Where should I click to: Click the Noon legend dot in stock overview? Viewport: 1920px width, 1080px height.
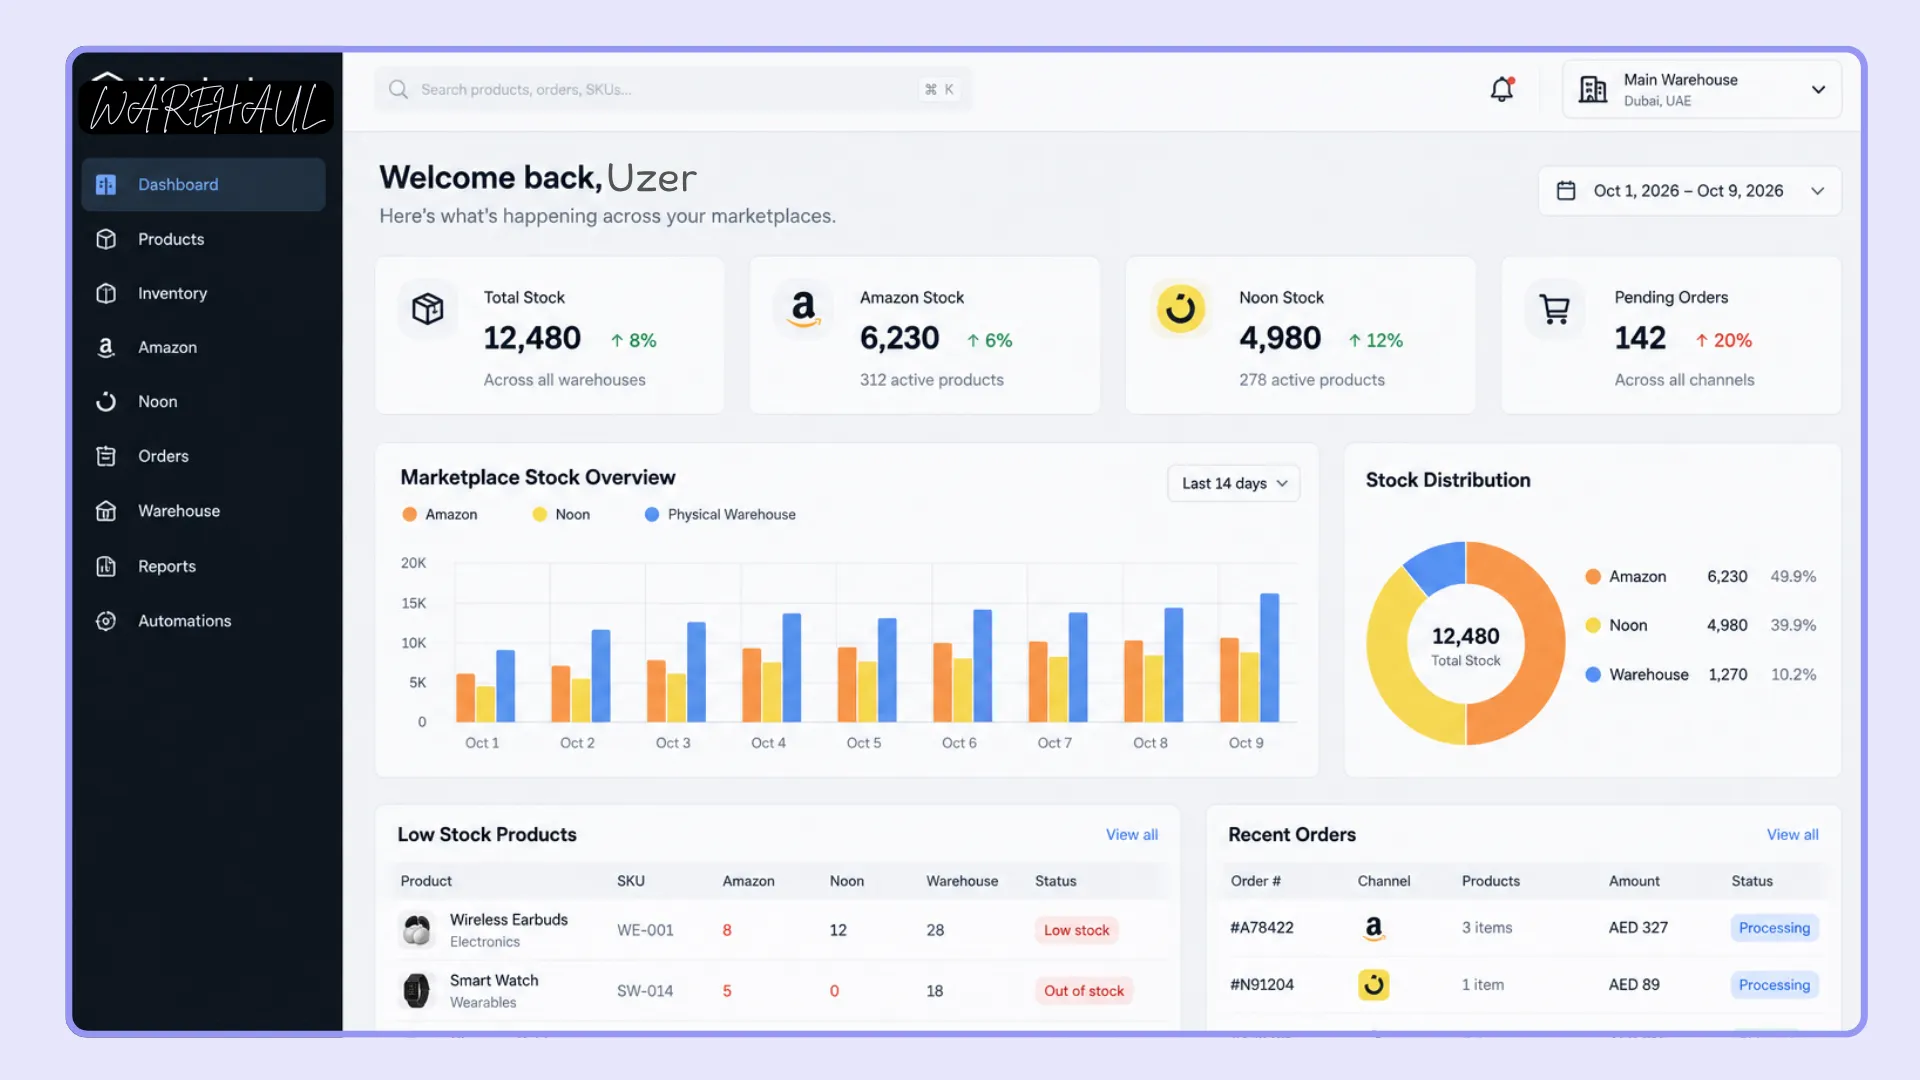pos(540,514)
